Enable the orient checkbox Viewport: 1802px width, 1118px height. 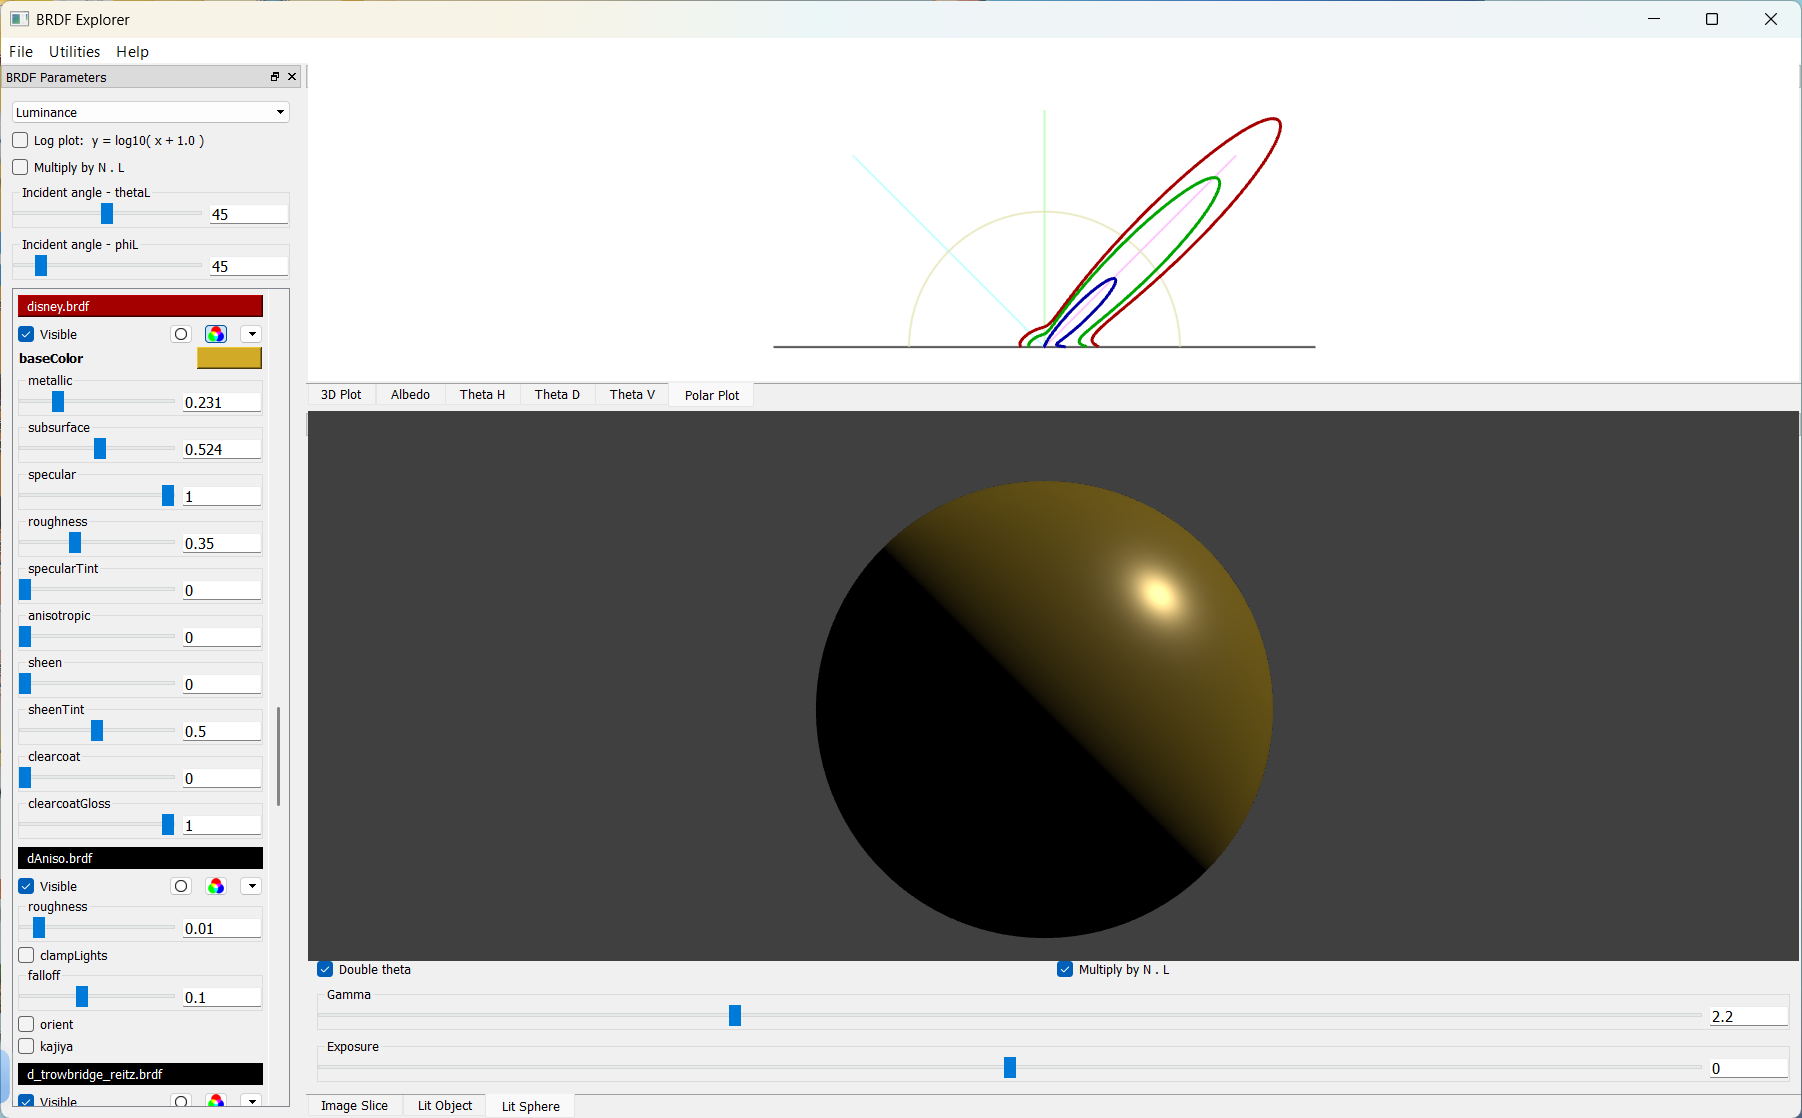coord(26,1024)
